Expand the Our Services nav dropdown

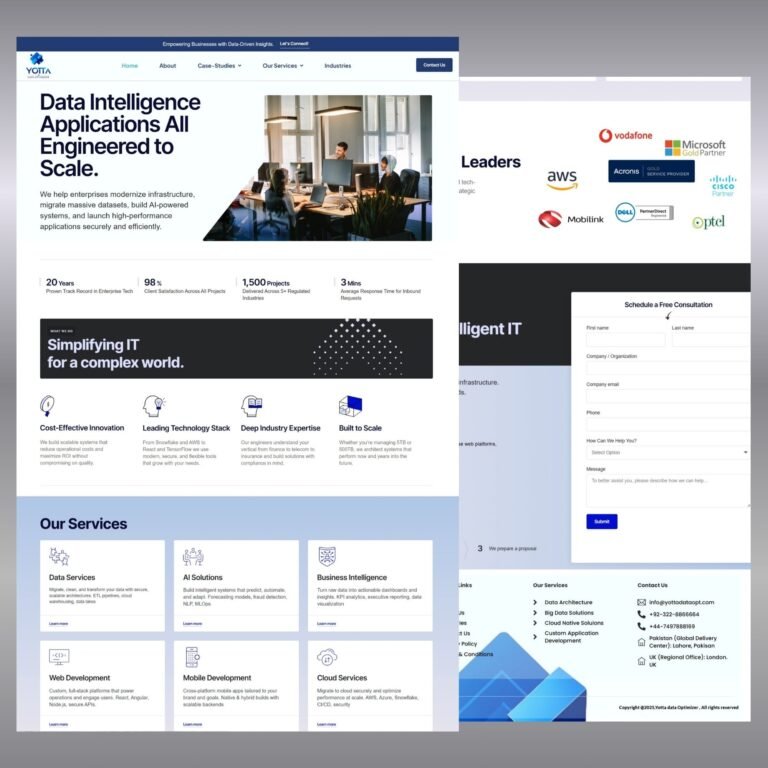pyautogui.click(x=282, y=66)
